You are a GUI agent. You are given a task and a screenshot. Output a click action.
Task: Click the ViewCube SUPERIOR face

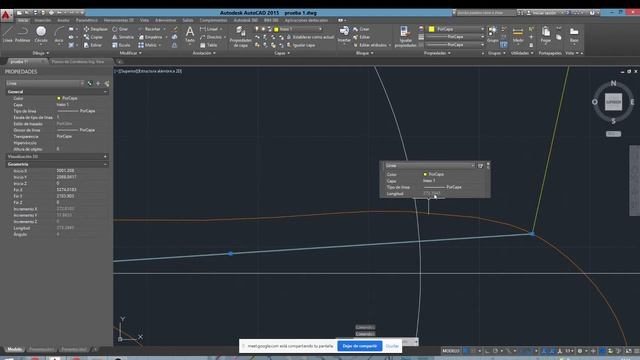[x=613, y=102]
